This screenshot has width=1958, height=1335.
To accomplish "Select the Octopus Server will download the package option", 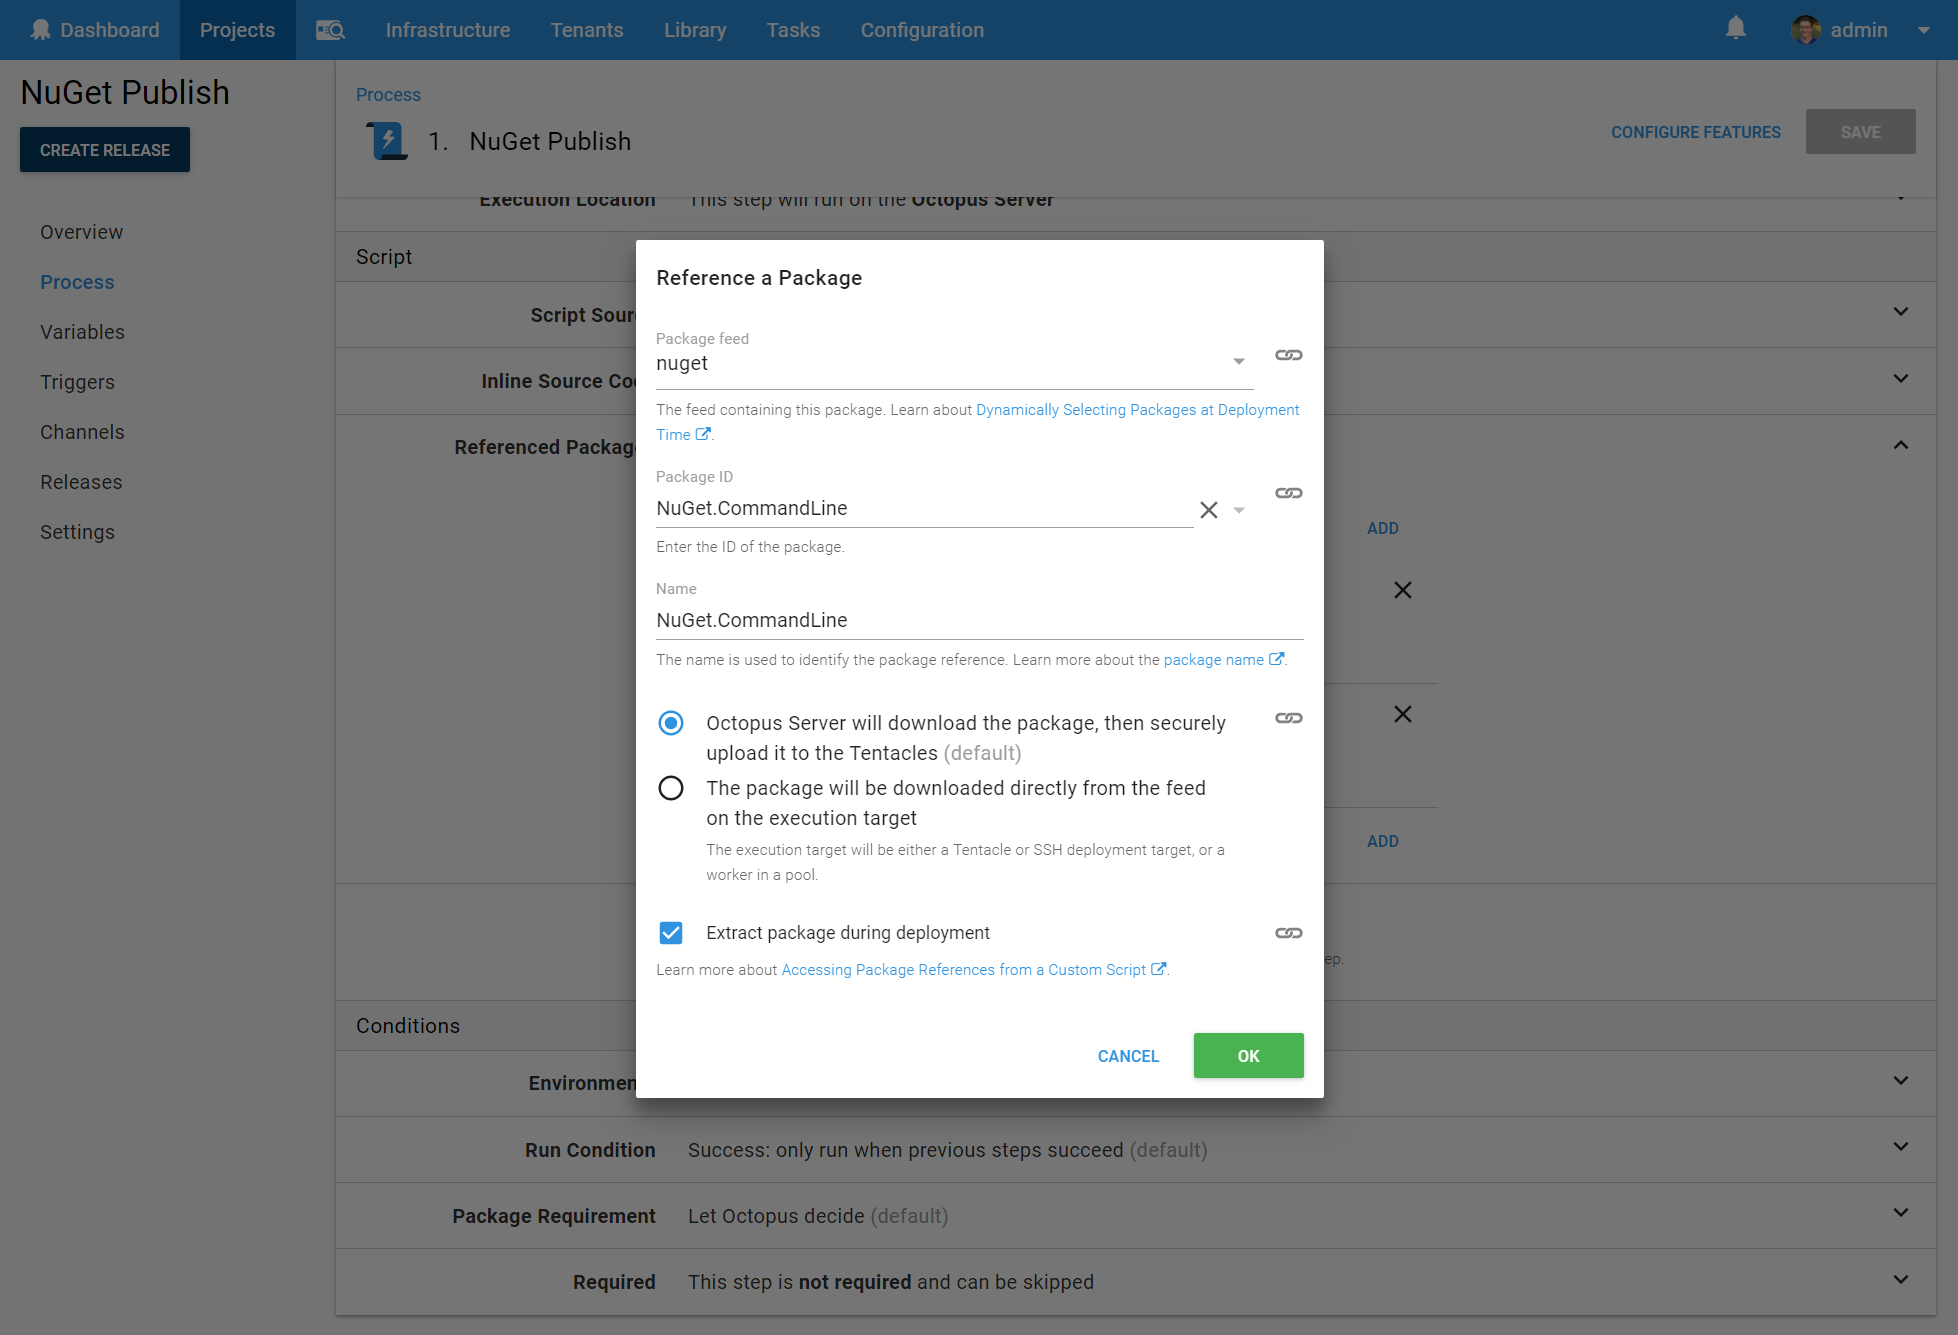I will coord(671,723).
